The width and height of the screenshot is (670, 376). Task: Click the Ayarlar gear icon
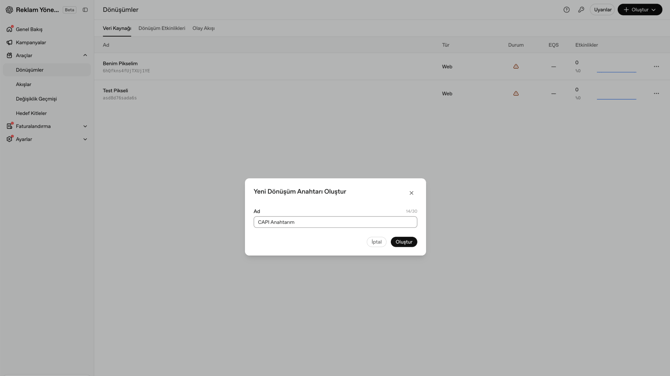(x=9, y=139)
